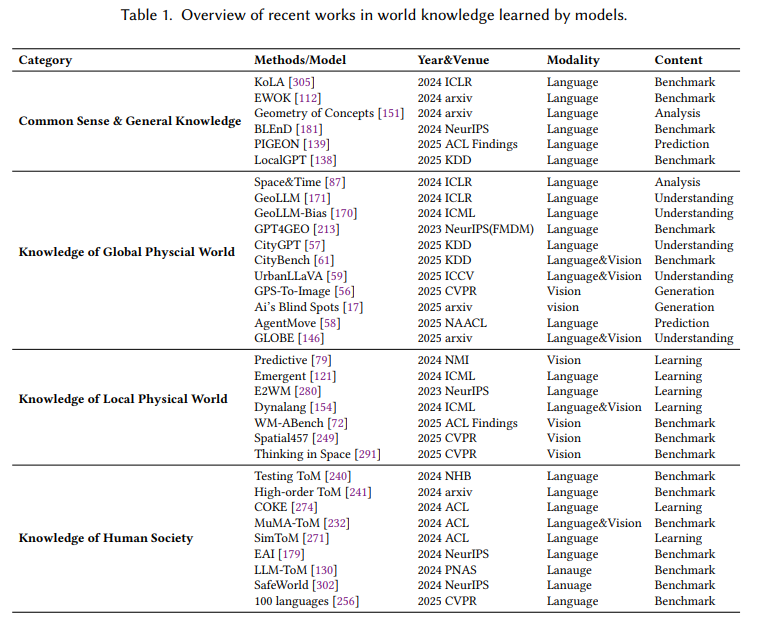Click 'Knowledge of Human Society' category cell
The width and height of the screenshot is (769, 620).
pyautogui.click(x=106, y=538)
